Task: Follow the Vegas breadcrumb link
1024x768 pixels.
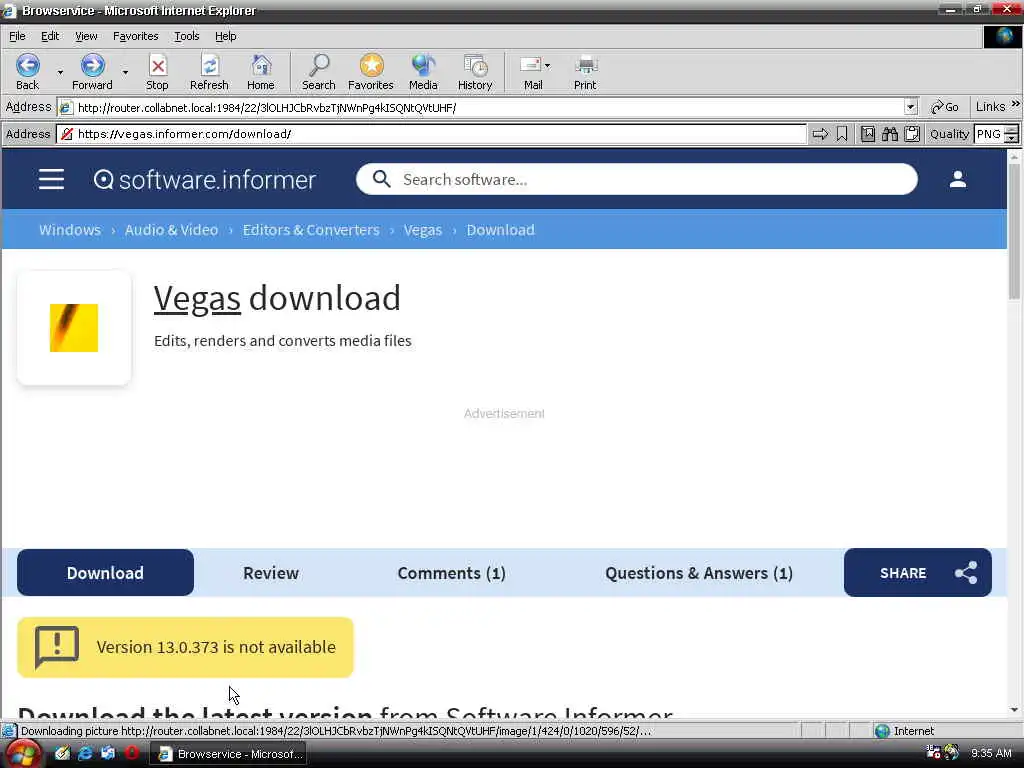Action: tap(423, 230)
